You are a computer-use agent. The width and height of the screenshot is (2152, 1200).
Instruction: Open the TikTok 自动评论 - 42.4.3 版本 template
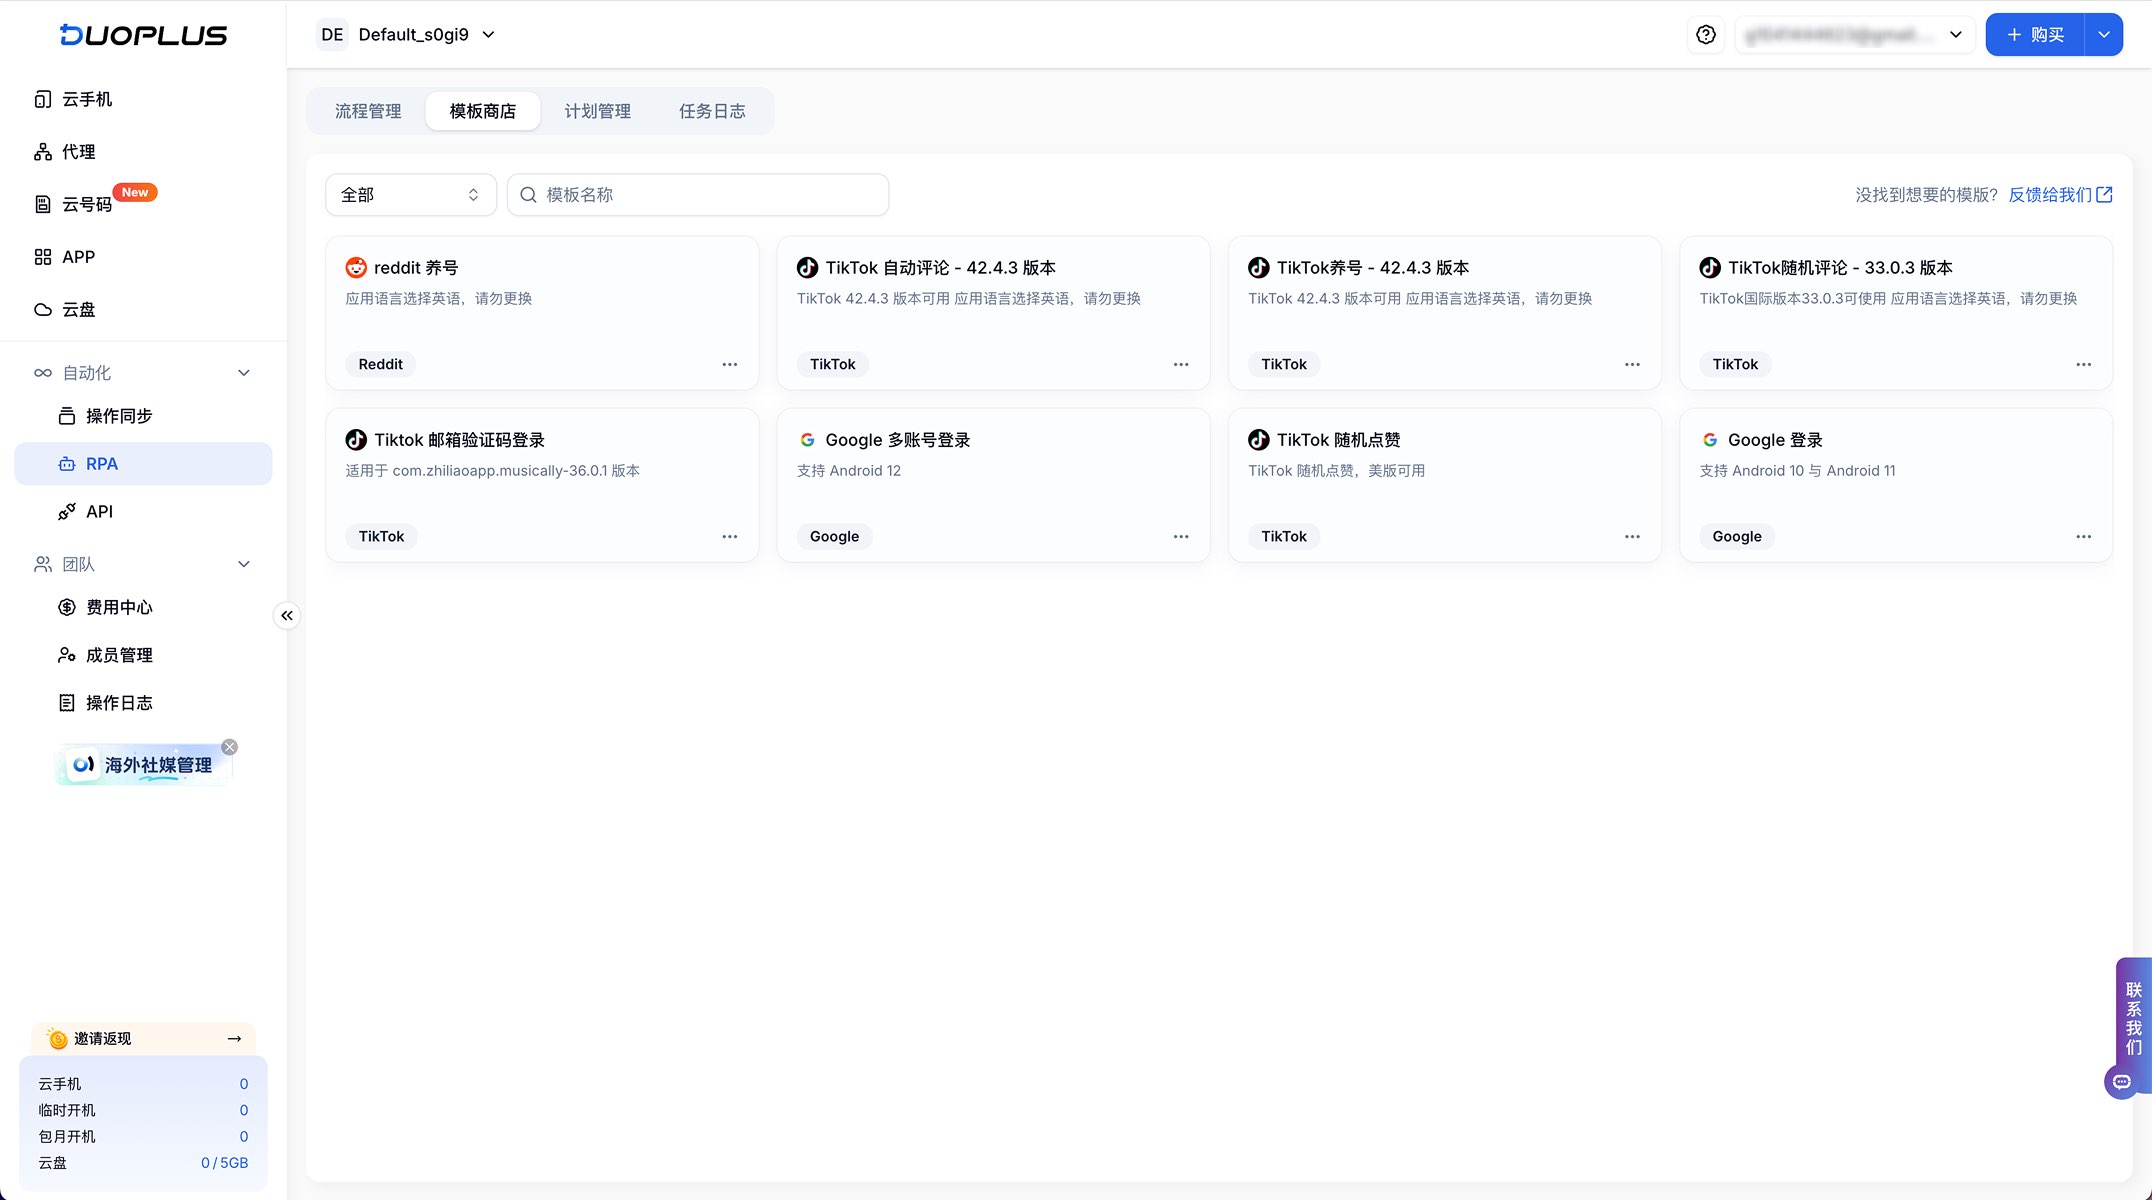click(x=993, y=313)
